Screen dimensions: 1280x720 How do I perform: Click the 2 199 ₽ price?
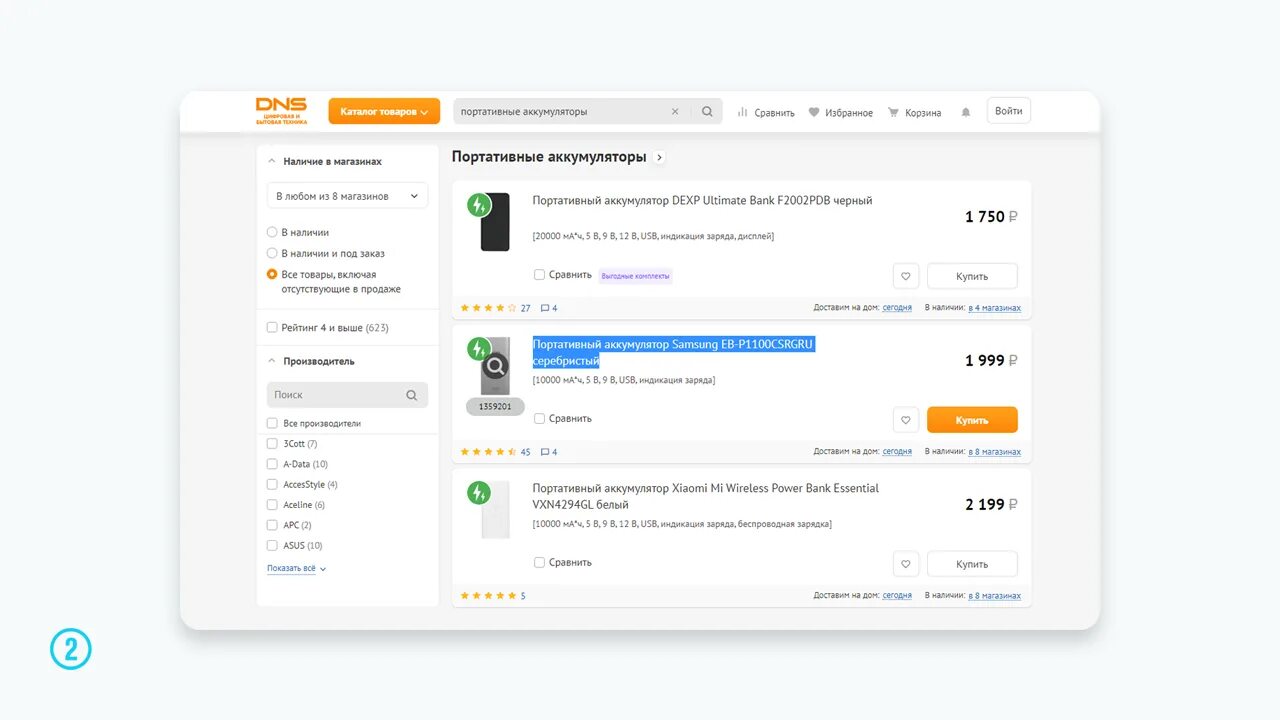[991, 505]
